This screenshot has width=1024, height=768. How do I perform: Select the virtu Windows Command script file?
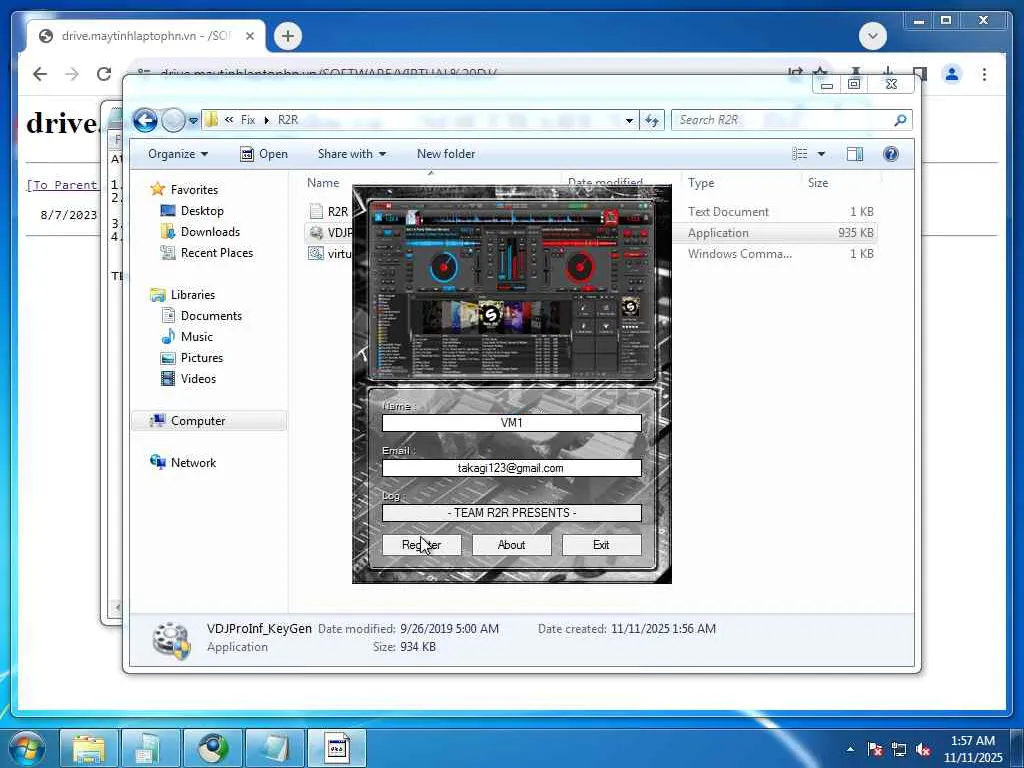pyautogui.click(x=329, y=253)
